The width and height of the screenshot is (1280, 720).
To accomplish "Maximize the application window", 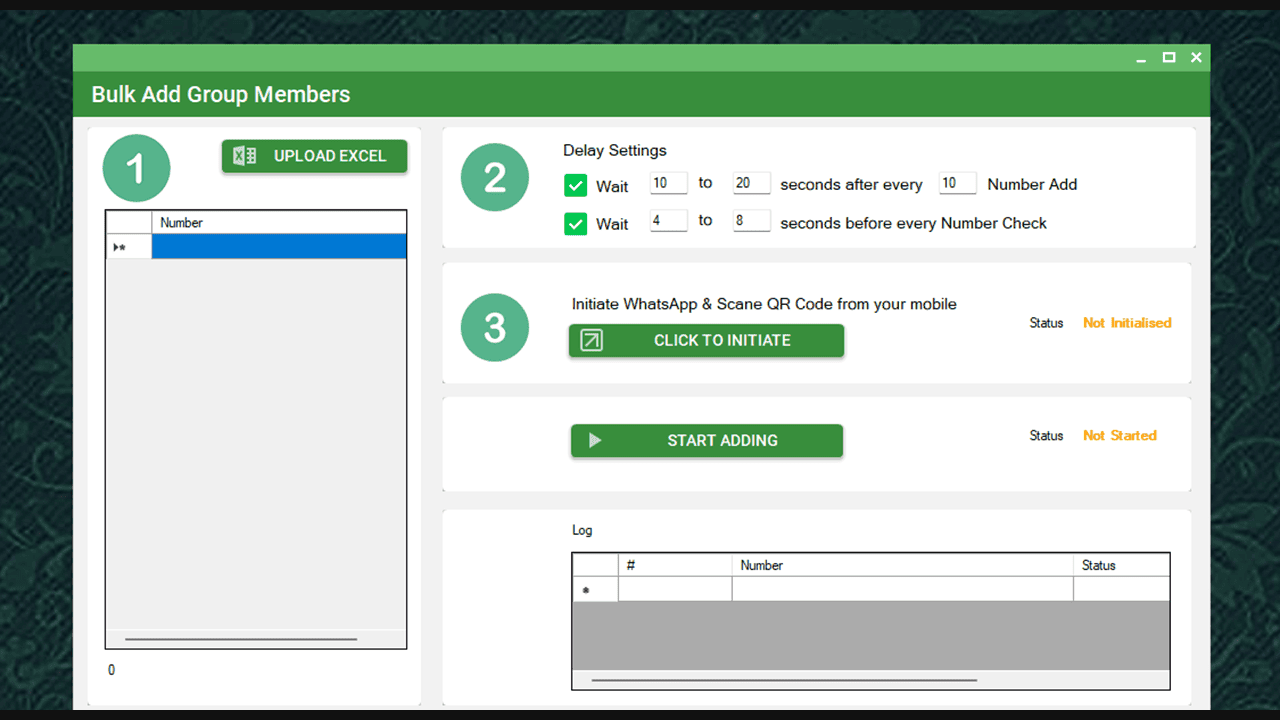I will (1168, 58).
